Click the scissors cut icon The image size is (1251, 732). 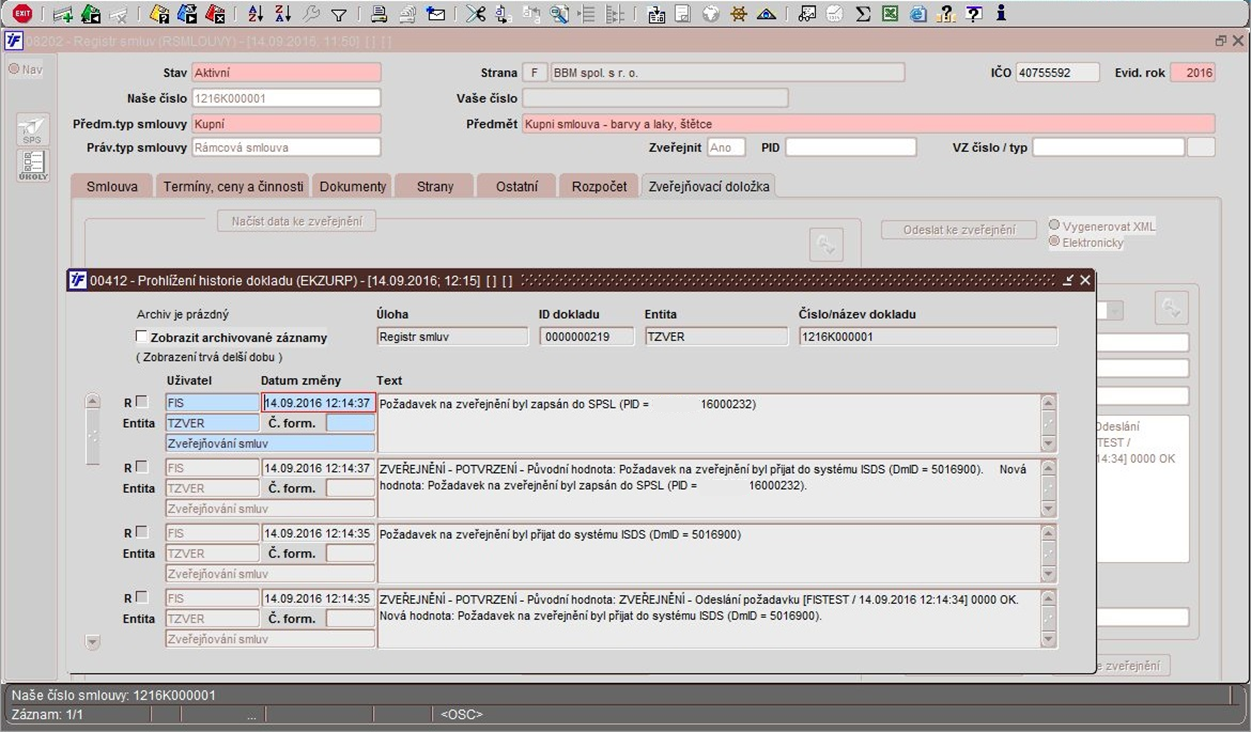(x=475, y=14)
